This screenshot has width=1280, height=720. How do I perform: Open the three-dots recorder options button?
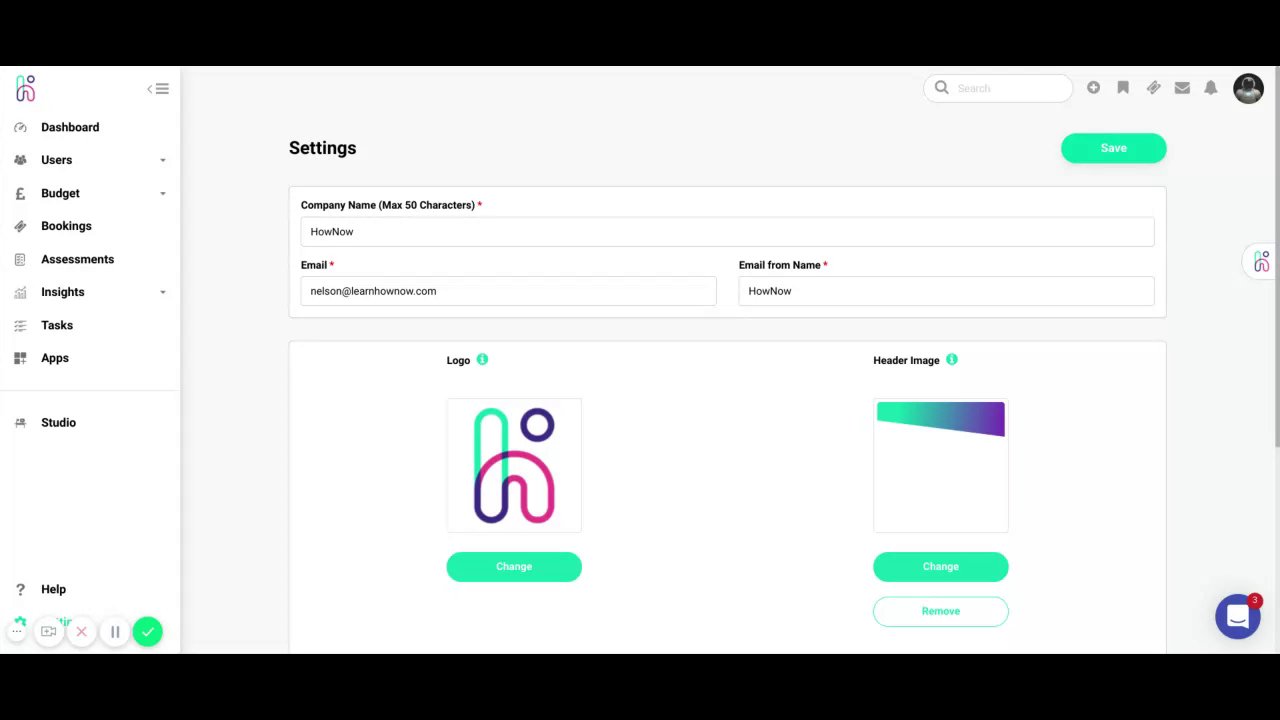pyautogui.click(x=17, y=631)
